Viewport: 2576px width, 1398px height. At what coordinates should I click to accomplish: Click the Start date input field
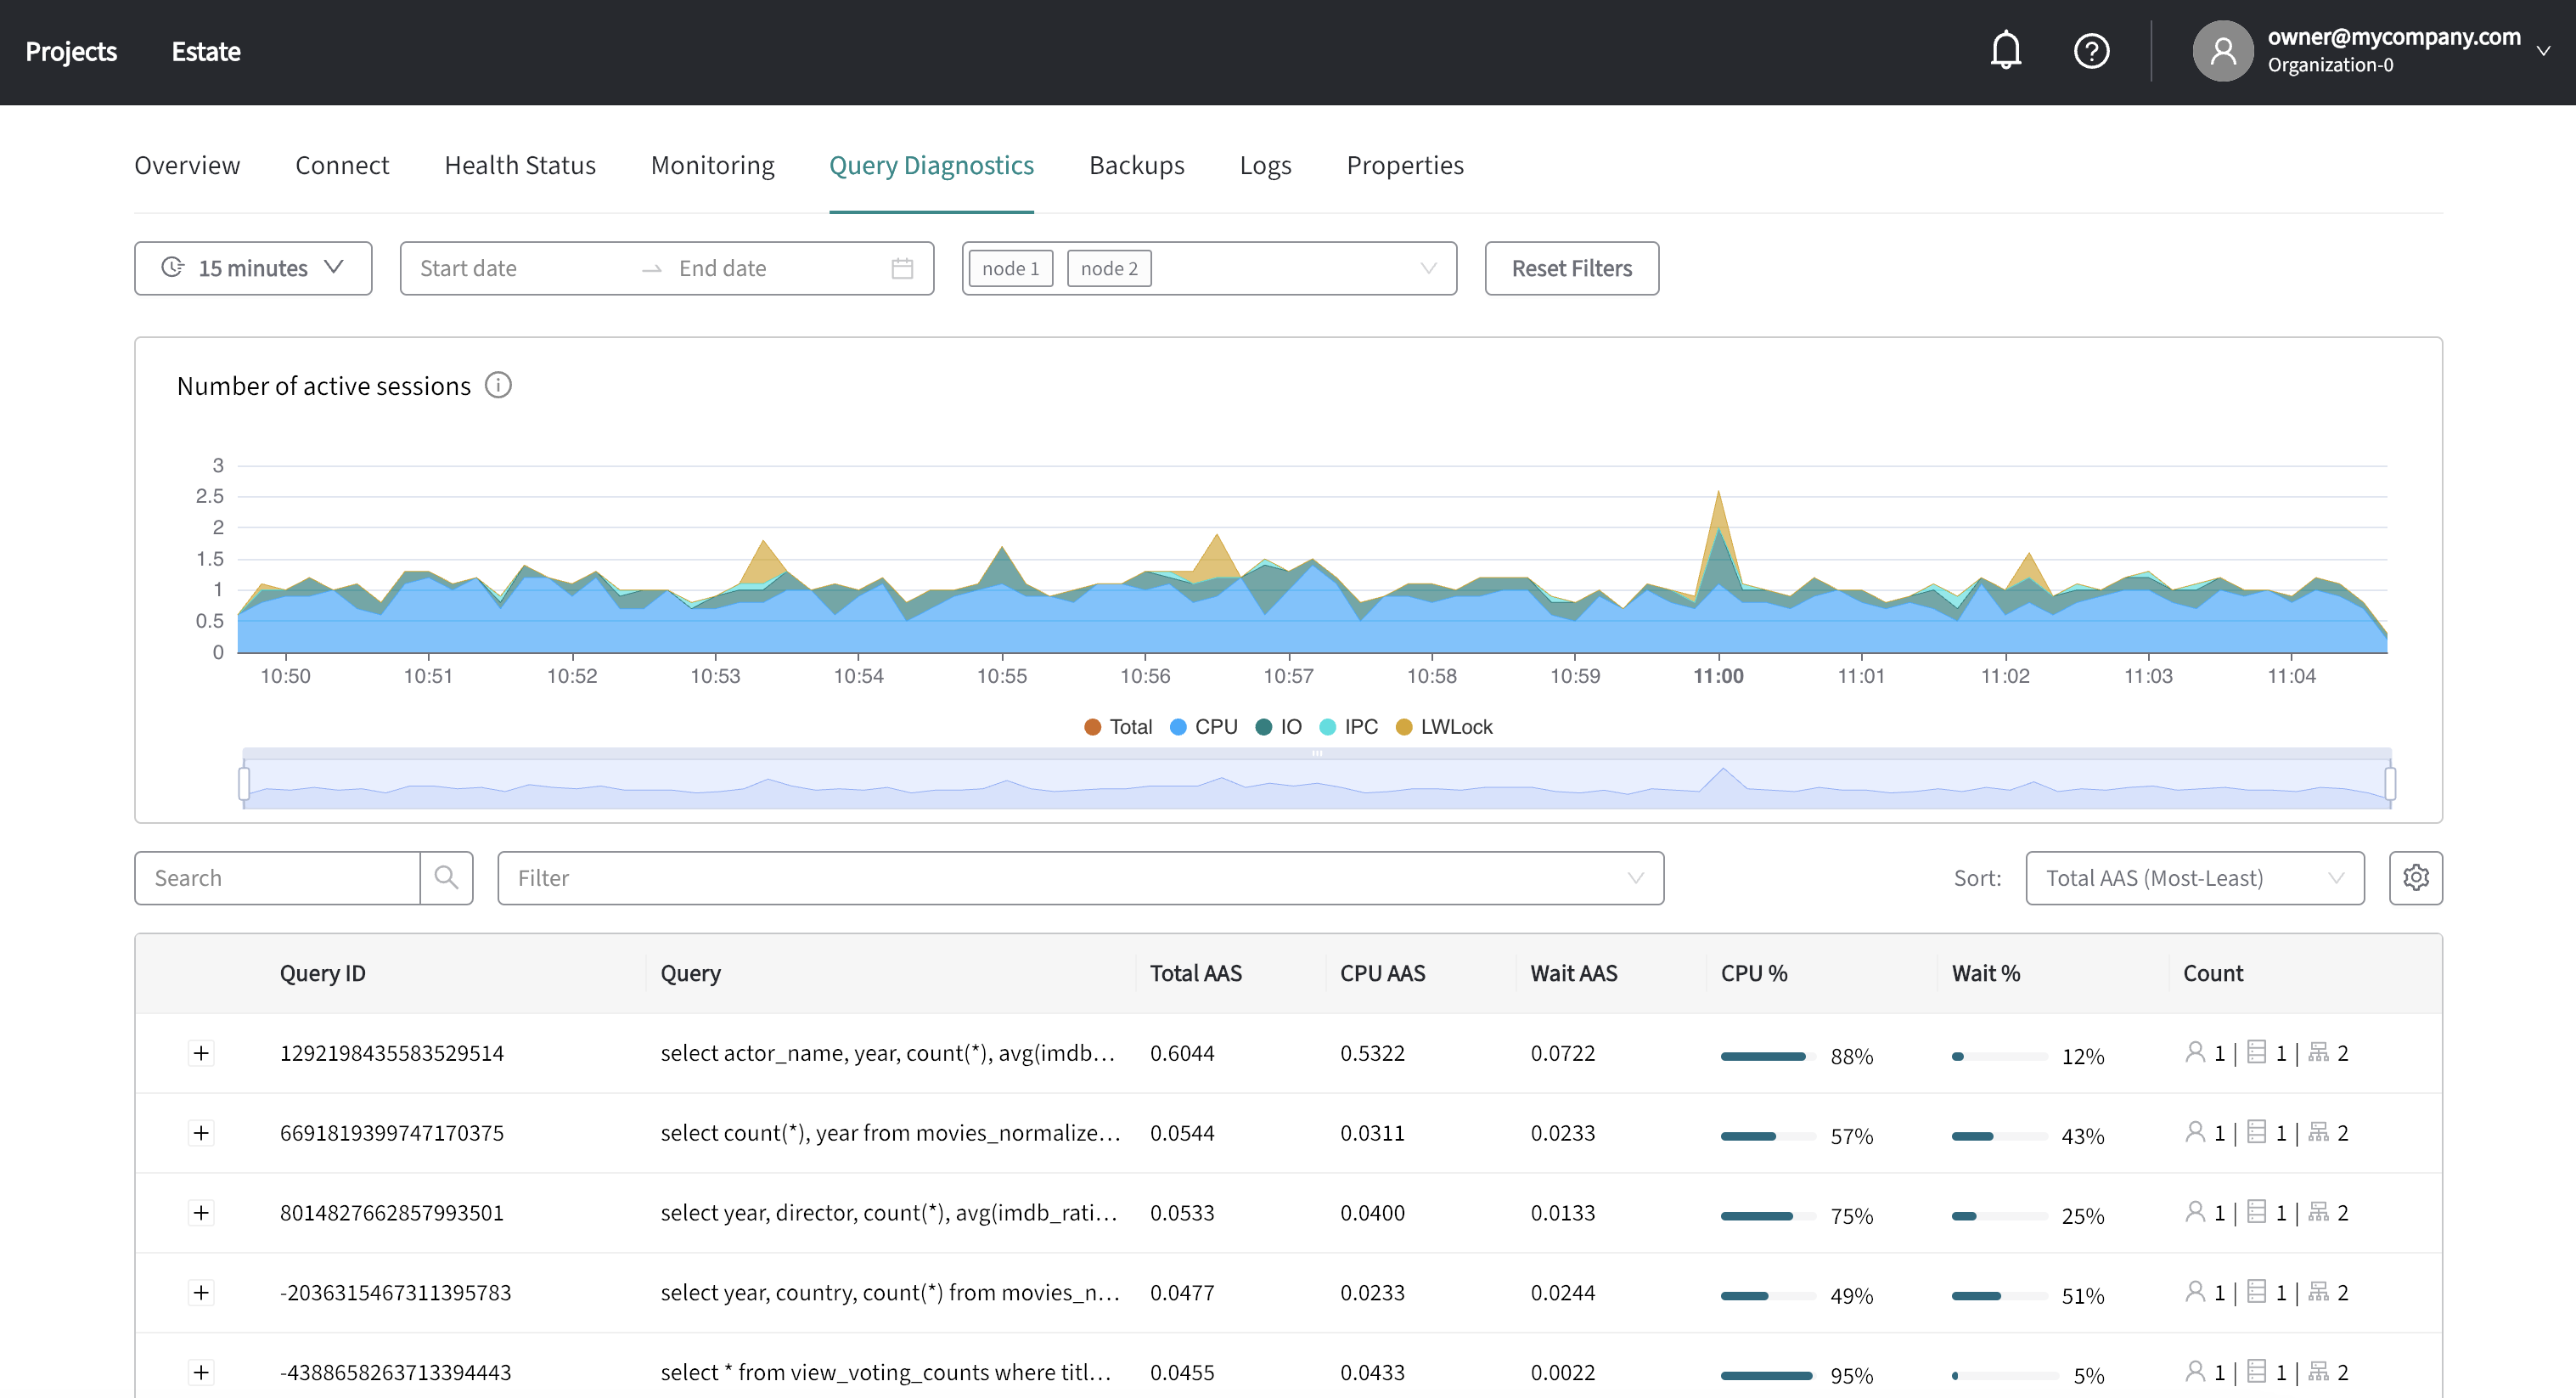(520, 268)
